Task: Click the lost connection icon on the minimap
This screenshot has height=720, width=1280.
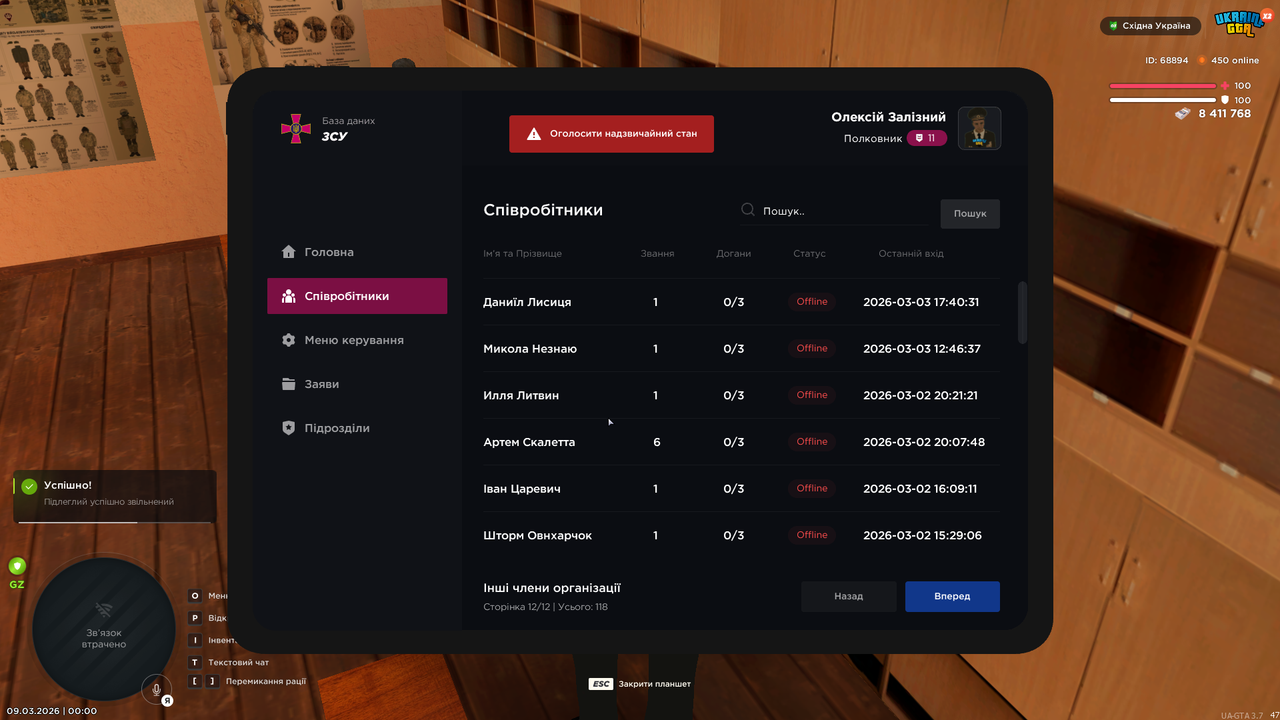Action: coord(104,609)
